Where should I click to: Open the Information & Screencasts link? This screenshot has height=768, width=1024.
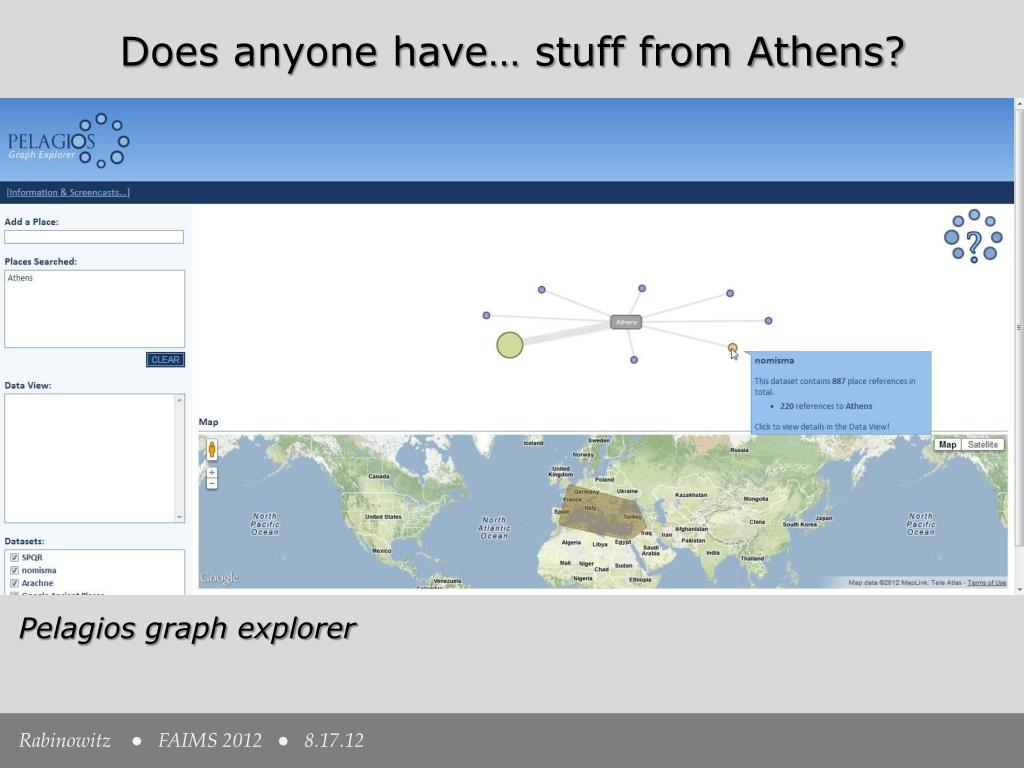[68, 193]
